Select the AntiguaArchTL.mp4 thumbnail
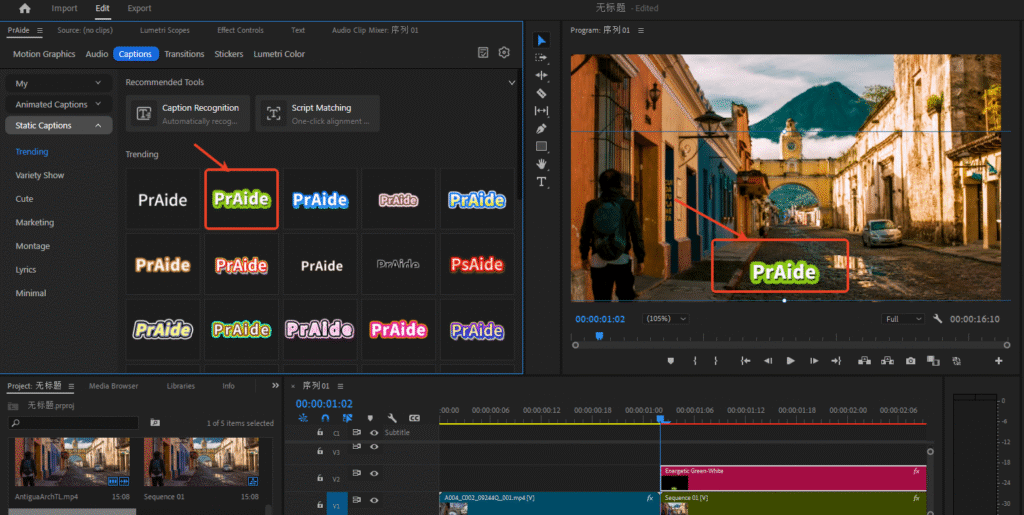The height and width of the screenshot is (515, 1024). (x=71, y=461)
